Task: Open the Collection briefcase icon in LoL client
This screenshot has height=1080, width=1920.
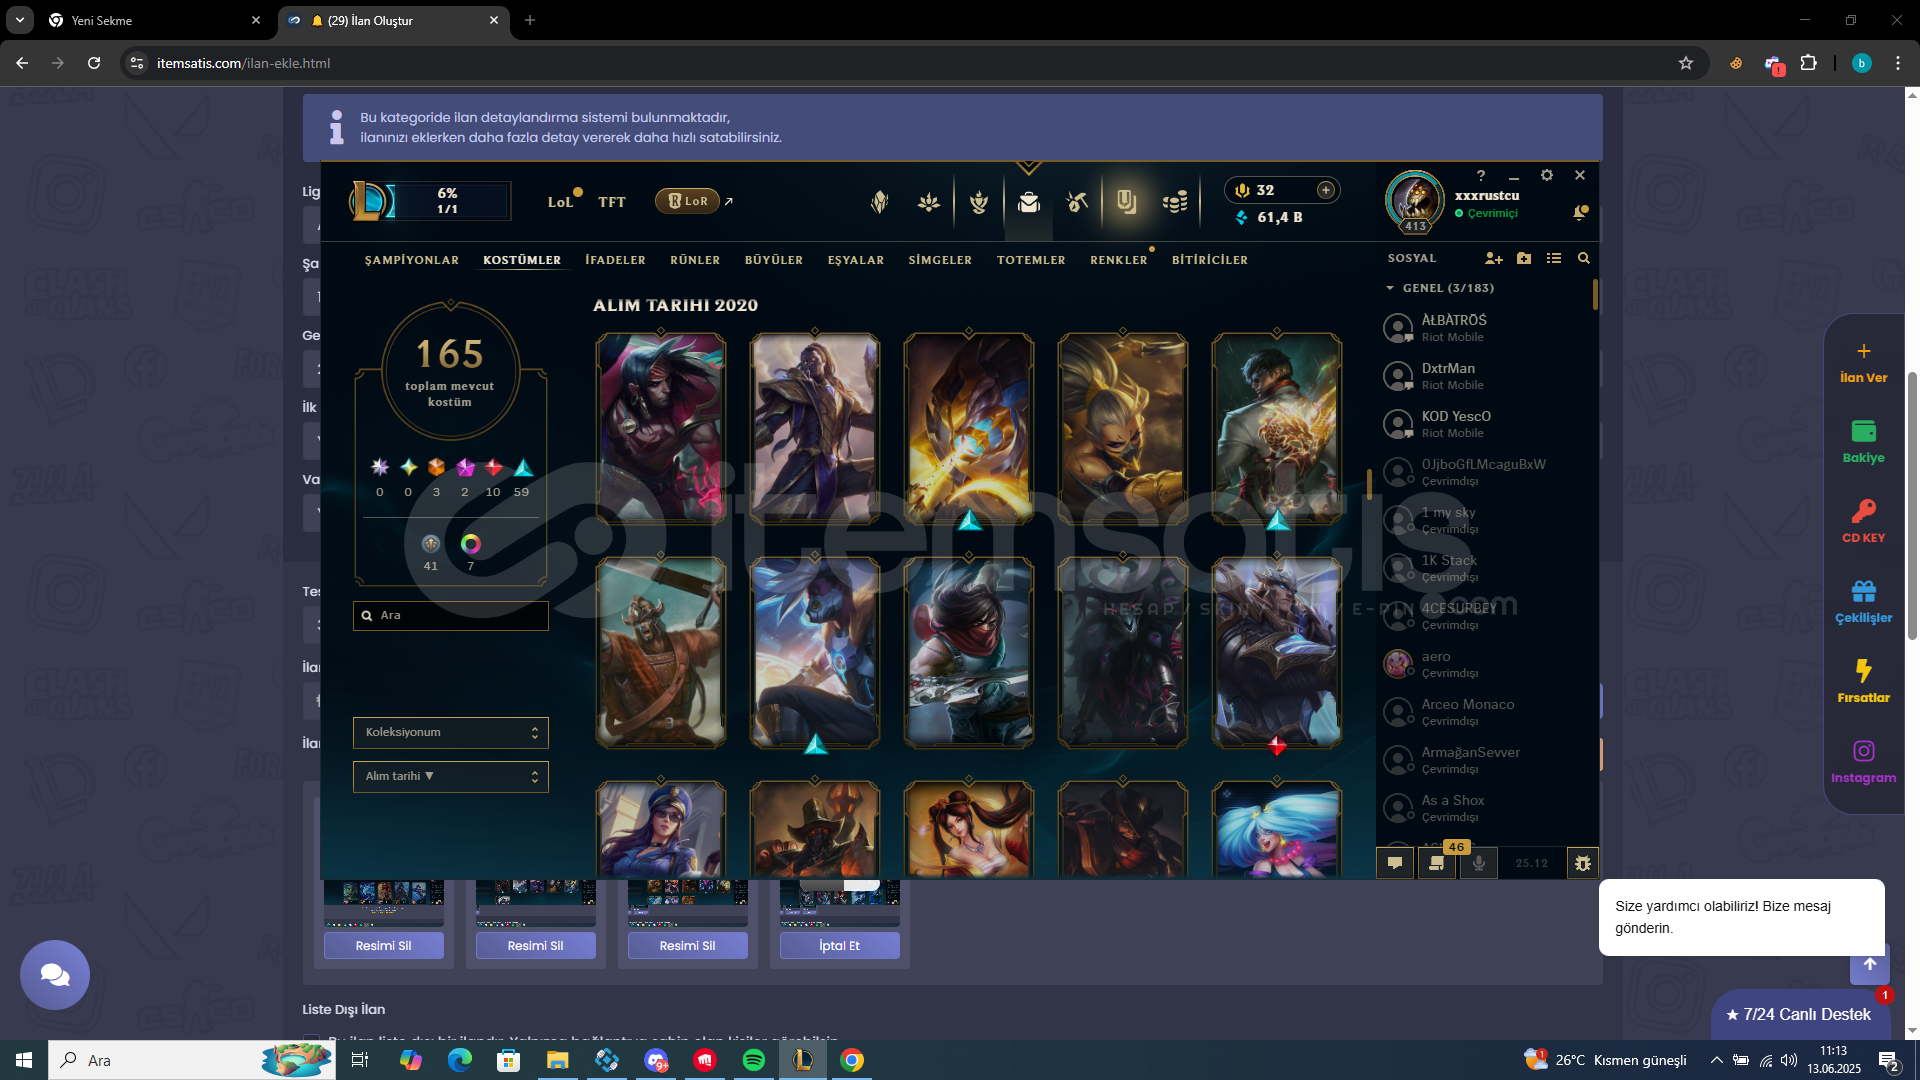Action: (1028, 202)
